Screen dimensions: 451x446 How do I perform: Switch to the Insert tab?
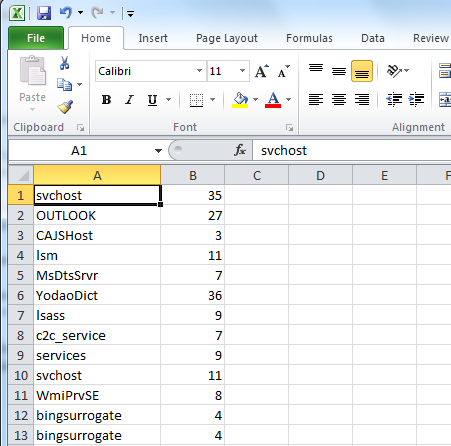pyautogui.click(x=153, y=38)
